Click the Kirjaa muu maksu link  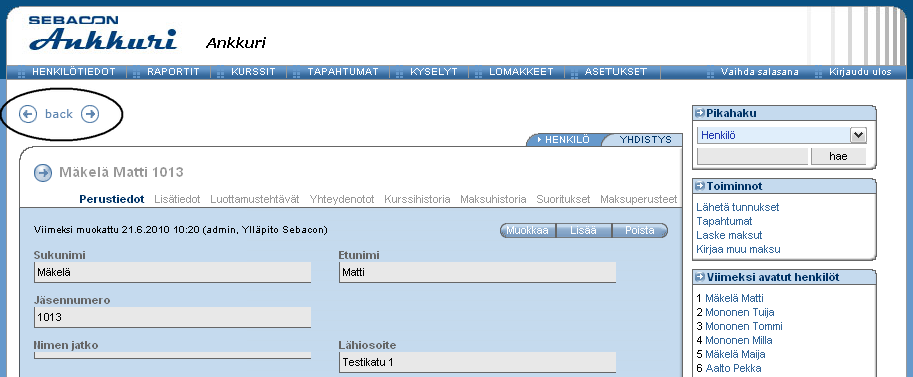point(738,249)
